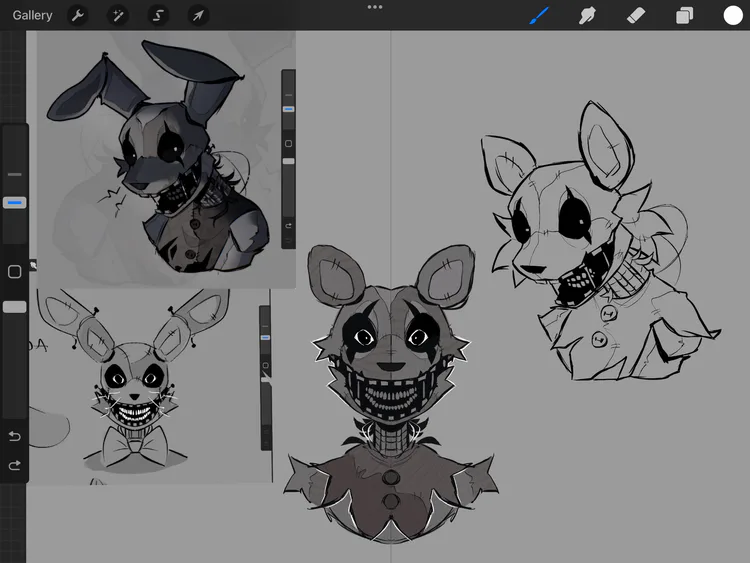750x563 pixels.
Task: Open the active color picker circle
Action: tap(733, 15)
